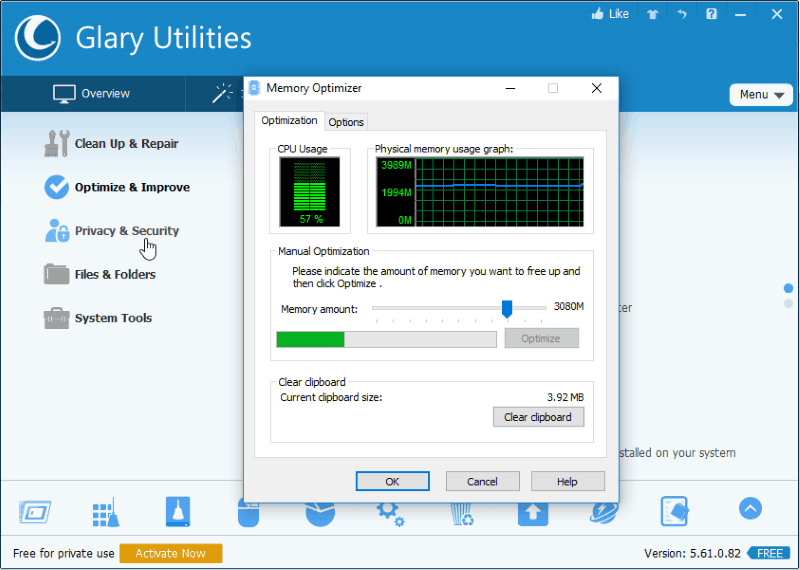Confirm with the OK button
This screenshot has width=800, height=570.
click(x=392, y=481)
